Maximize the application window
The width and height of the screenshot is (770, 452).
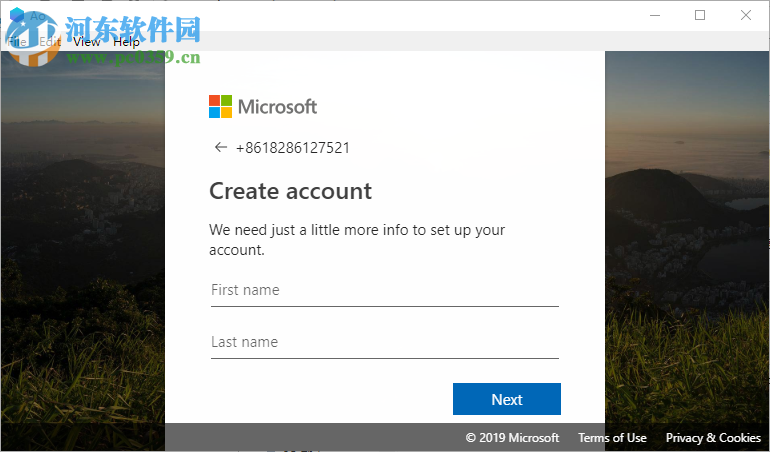pos(700,15)
